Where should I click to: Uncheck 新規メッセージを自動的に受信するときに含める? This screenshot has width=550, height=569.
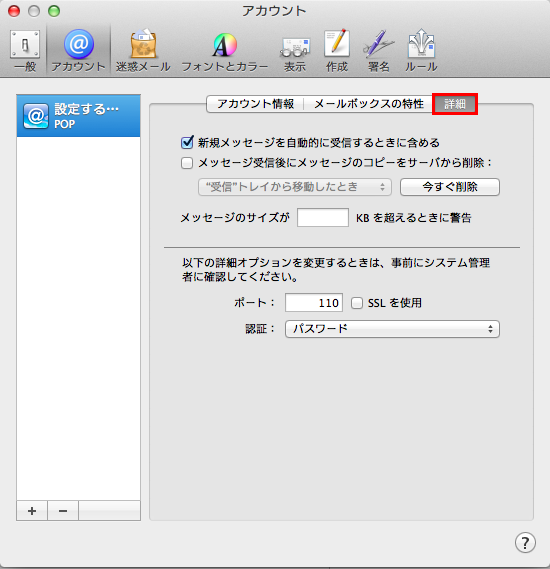pos(187,142)
